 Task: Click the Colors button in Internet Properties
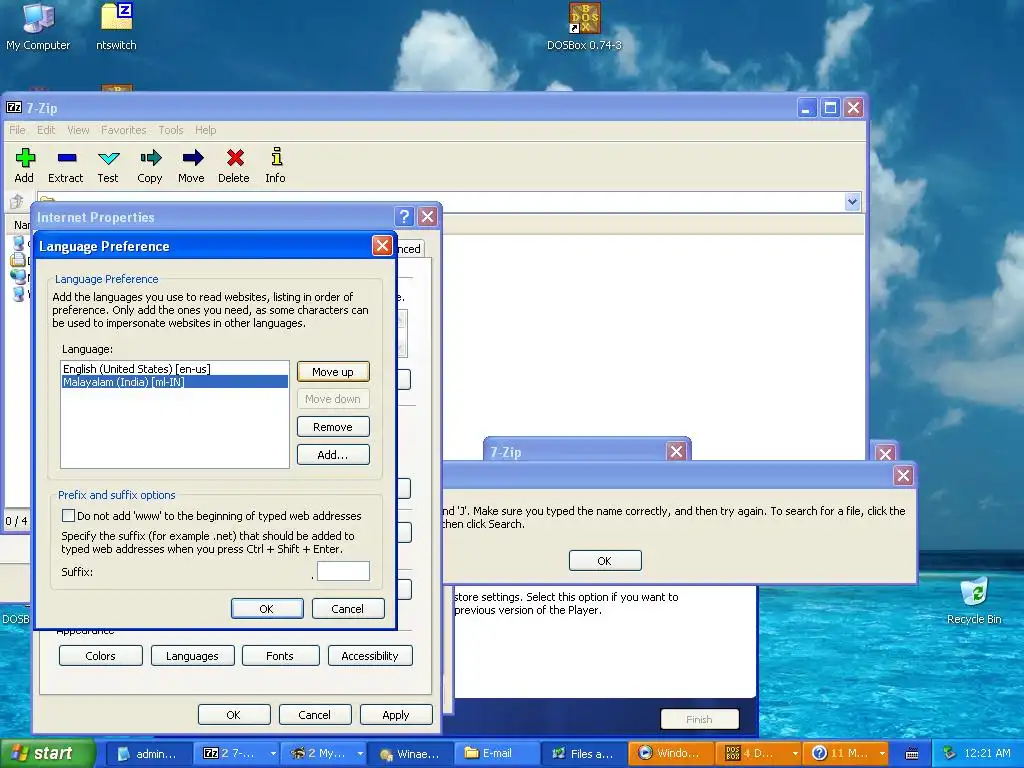(101, 656)
